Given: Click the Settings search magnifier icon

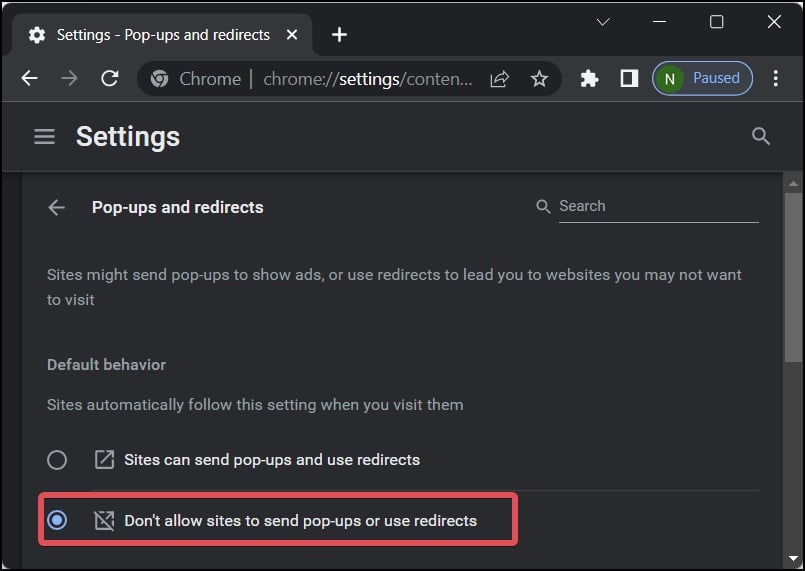Looking at the screenshot, I should (x=761, y=137).
